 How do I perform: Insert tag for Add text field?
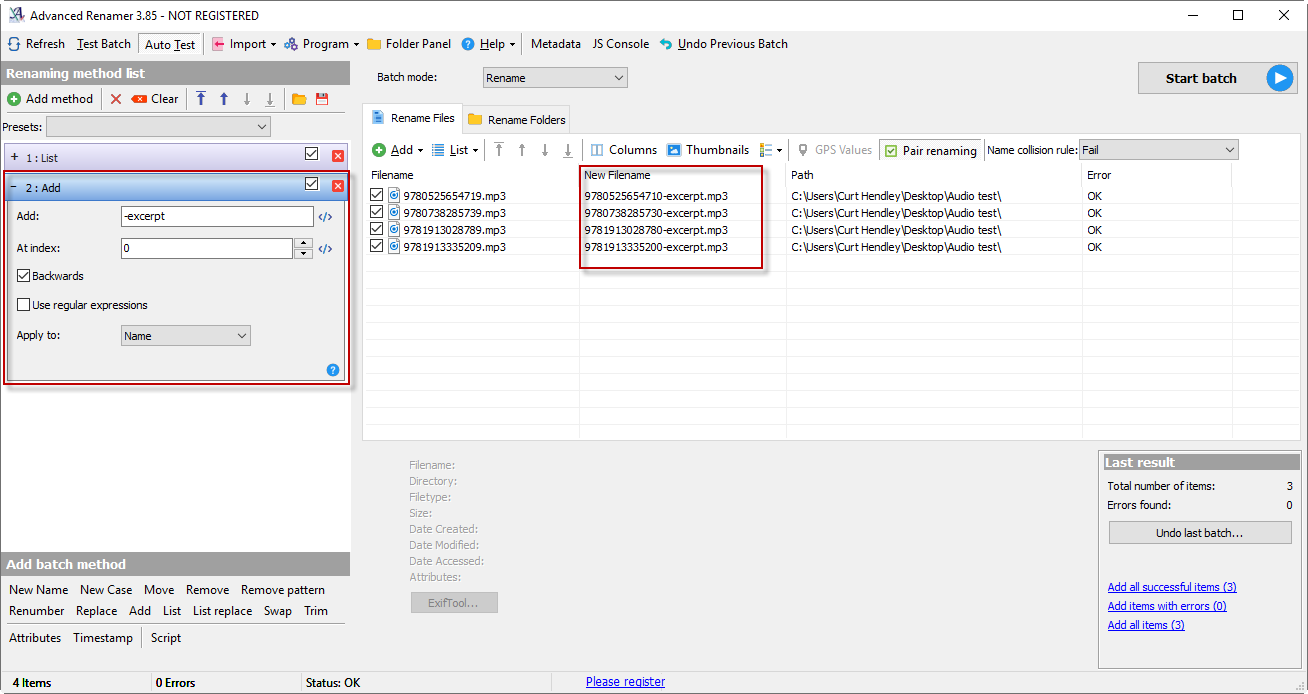[x=325, y=217]
